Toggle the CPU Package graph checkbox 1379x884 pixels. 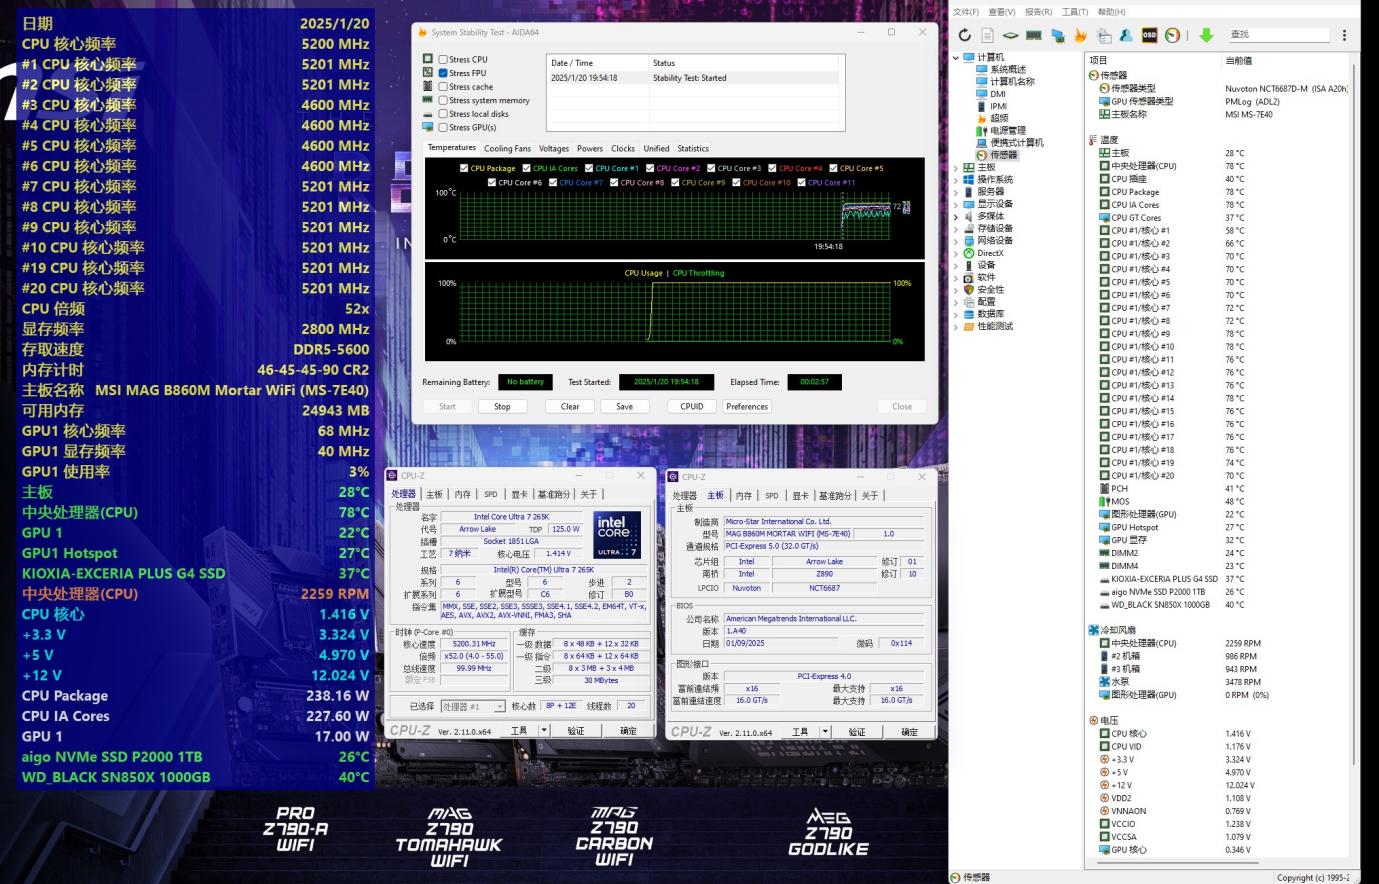463,168
